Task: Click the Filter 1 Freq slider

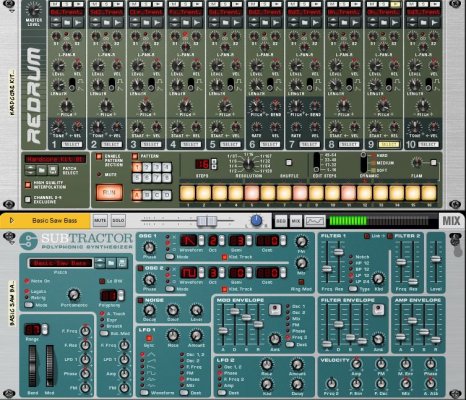Action: click(x=327, y=269)
